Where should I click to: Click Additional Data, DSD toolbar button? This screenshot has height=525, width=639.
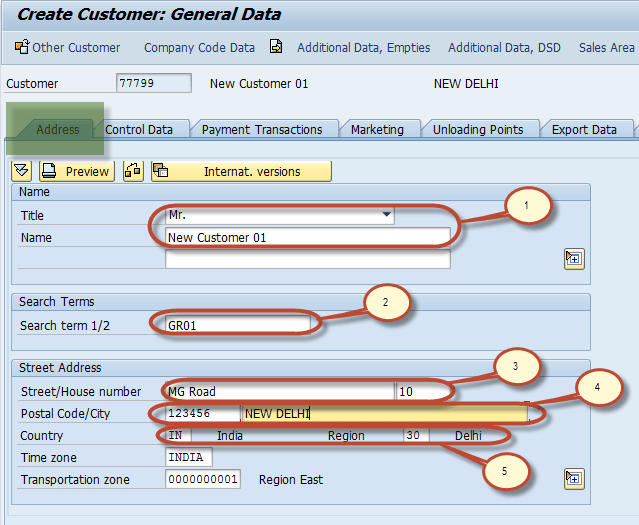[x=506, y=47]
